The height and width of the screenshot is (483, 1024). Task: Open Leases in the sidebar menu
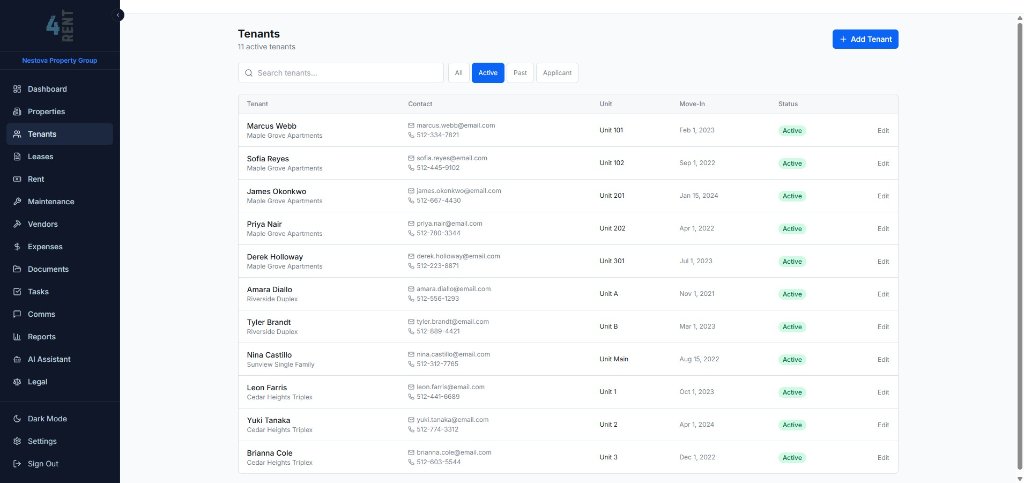59,157
